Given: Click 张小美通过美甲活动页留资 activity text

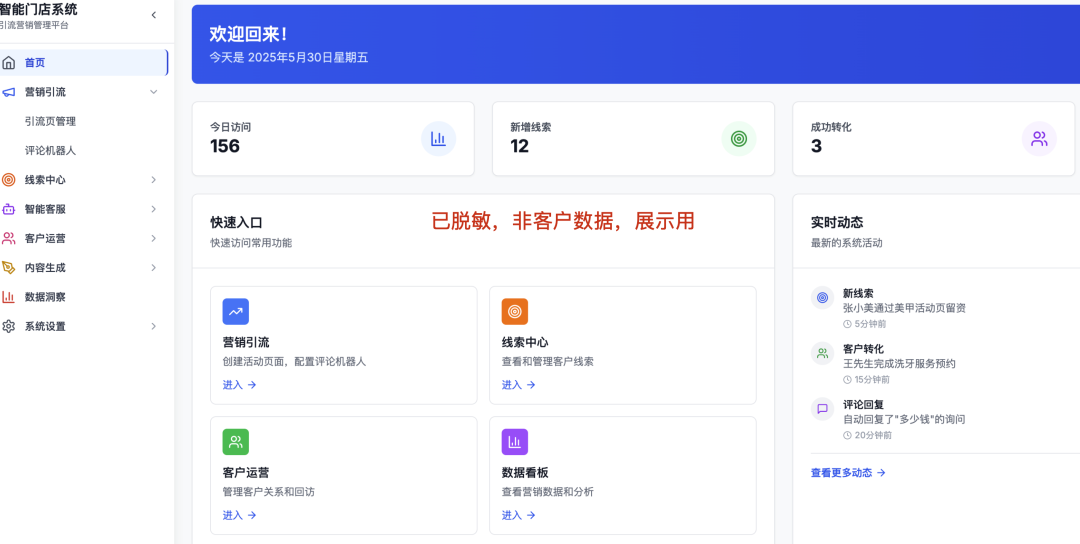Looking at the screenshot, I should pos(904,308).
